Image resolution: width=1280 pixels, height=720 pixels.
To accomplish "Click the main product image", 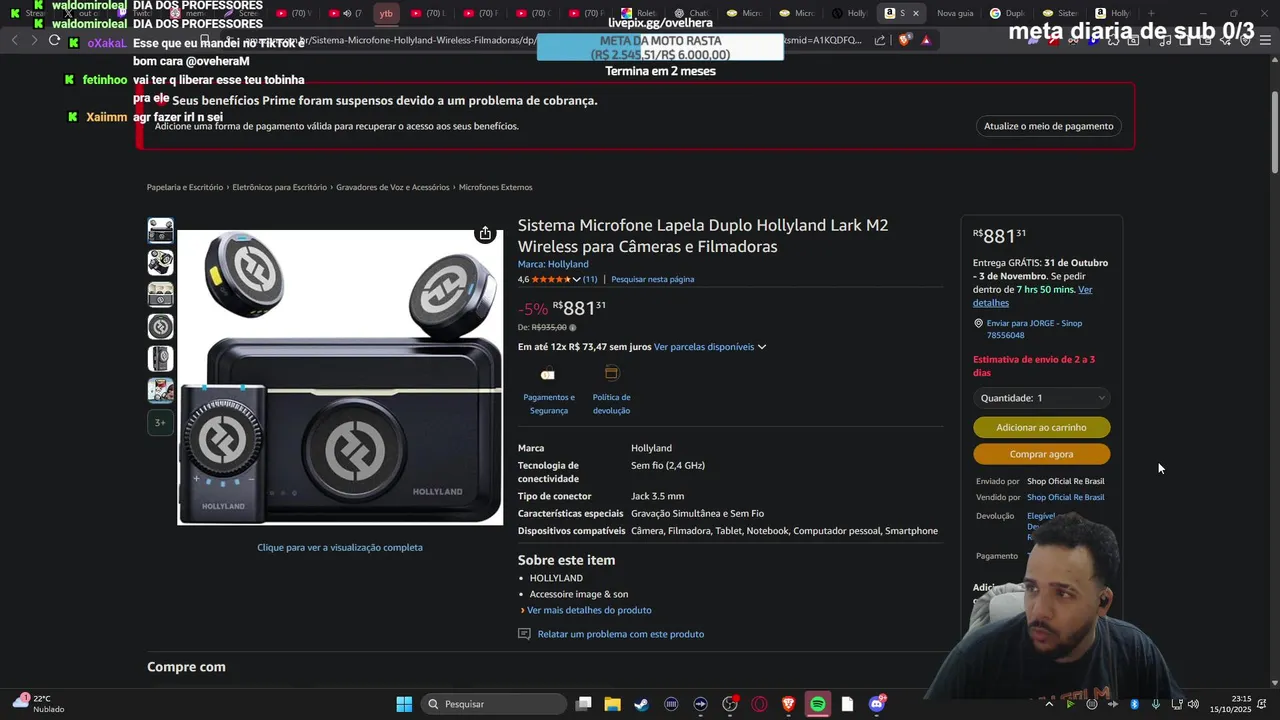I will [340, 377].
